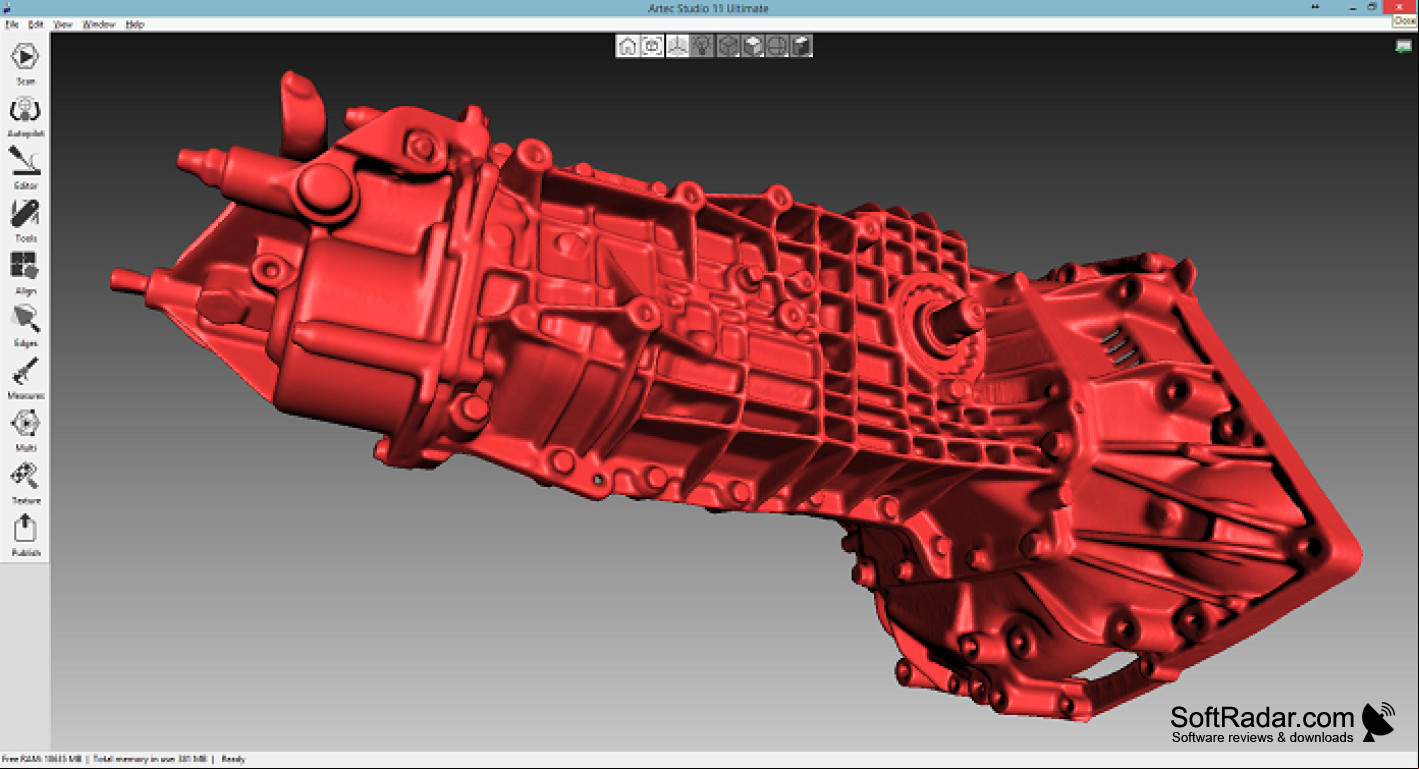
Task: Toggle the lighting bulb icon
Action: click(x=702, y=46)
